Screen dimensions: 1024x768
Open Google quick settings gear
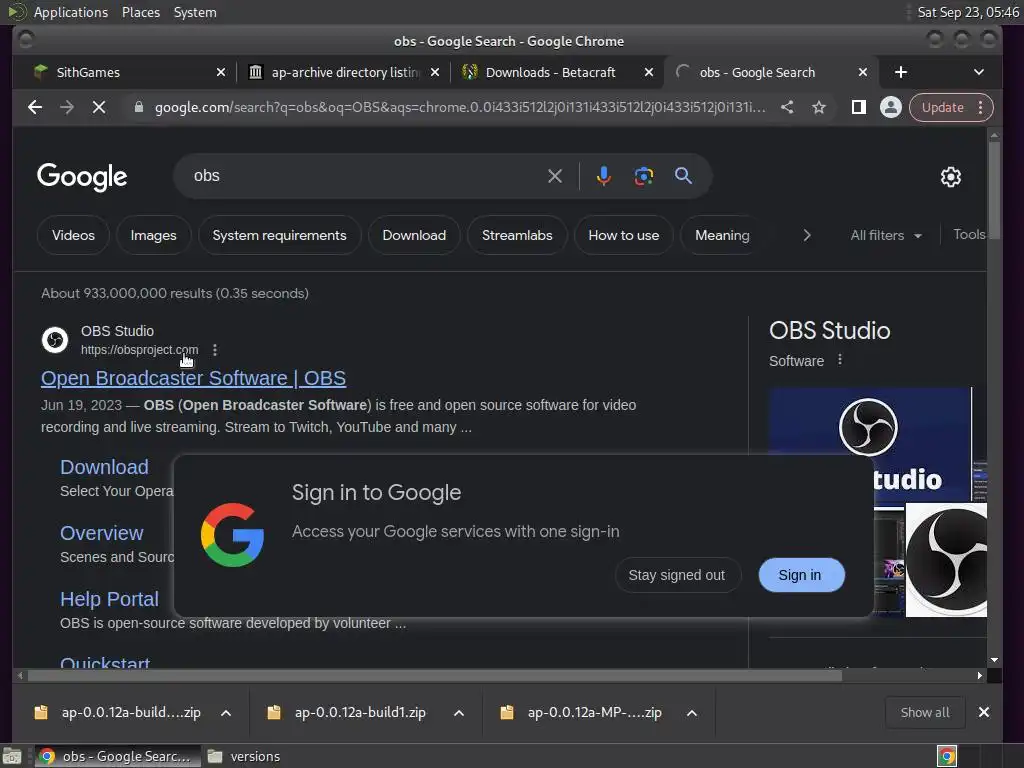[x=950, y=176]
